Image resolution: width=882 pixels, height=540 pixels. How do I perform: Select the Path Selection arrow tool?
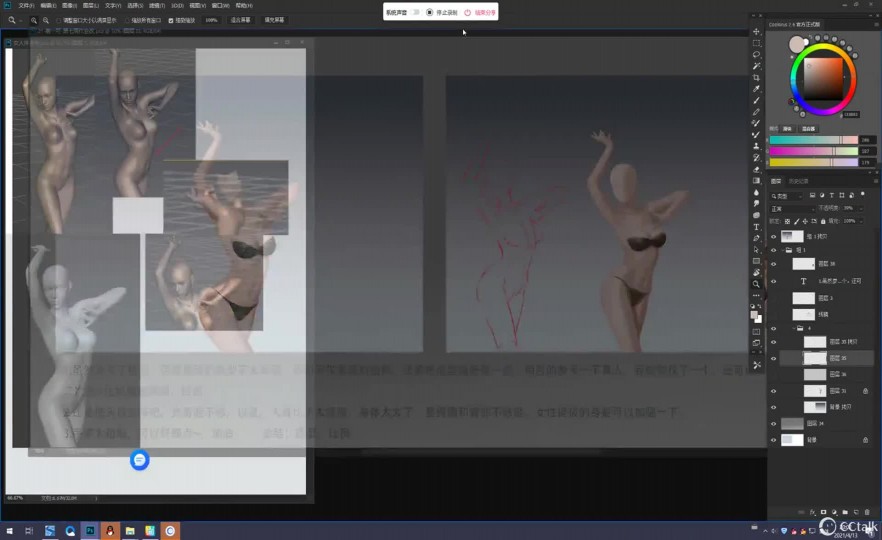tap(757, 250)
